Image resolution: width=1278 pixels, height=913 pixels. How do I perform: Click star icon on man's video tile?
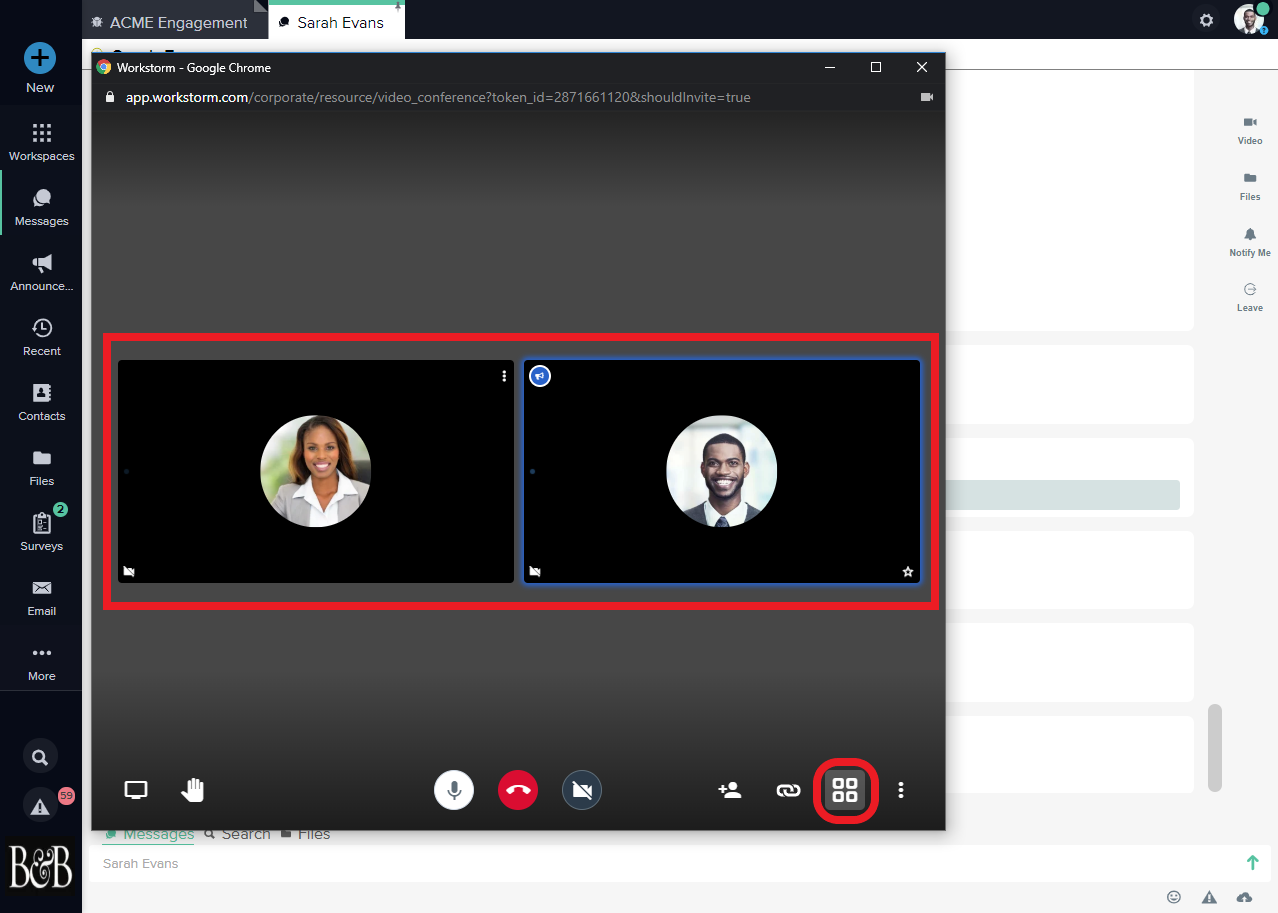tap(908, 572)
